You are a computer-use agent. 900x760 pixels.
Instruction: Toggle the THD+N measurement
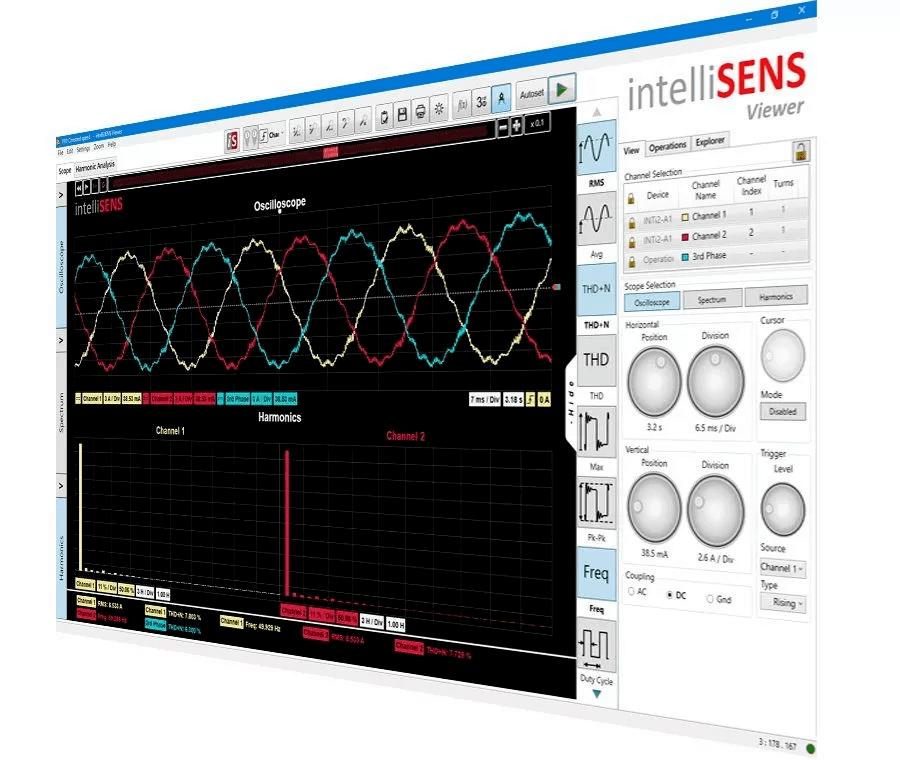pos(597,289)
